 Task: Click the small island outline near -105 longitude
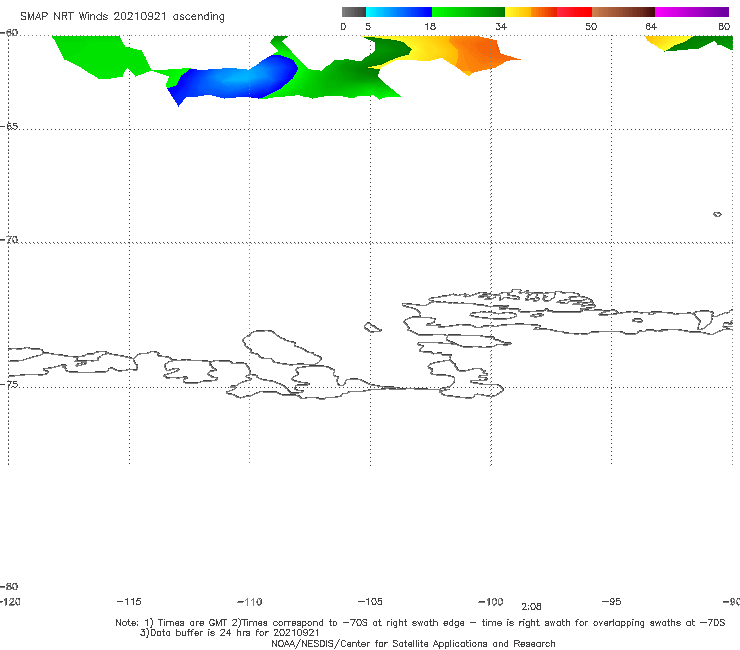(x=372, y=327)
